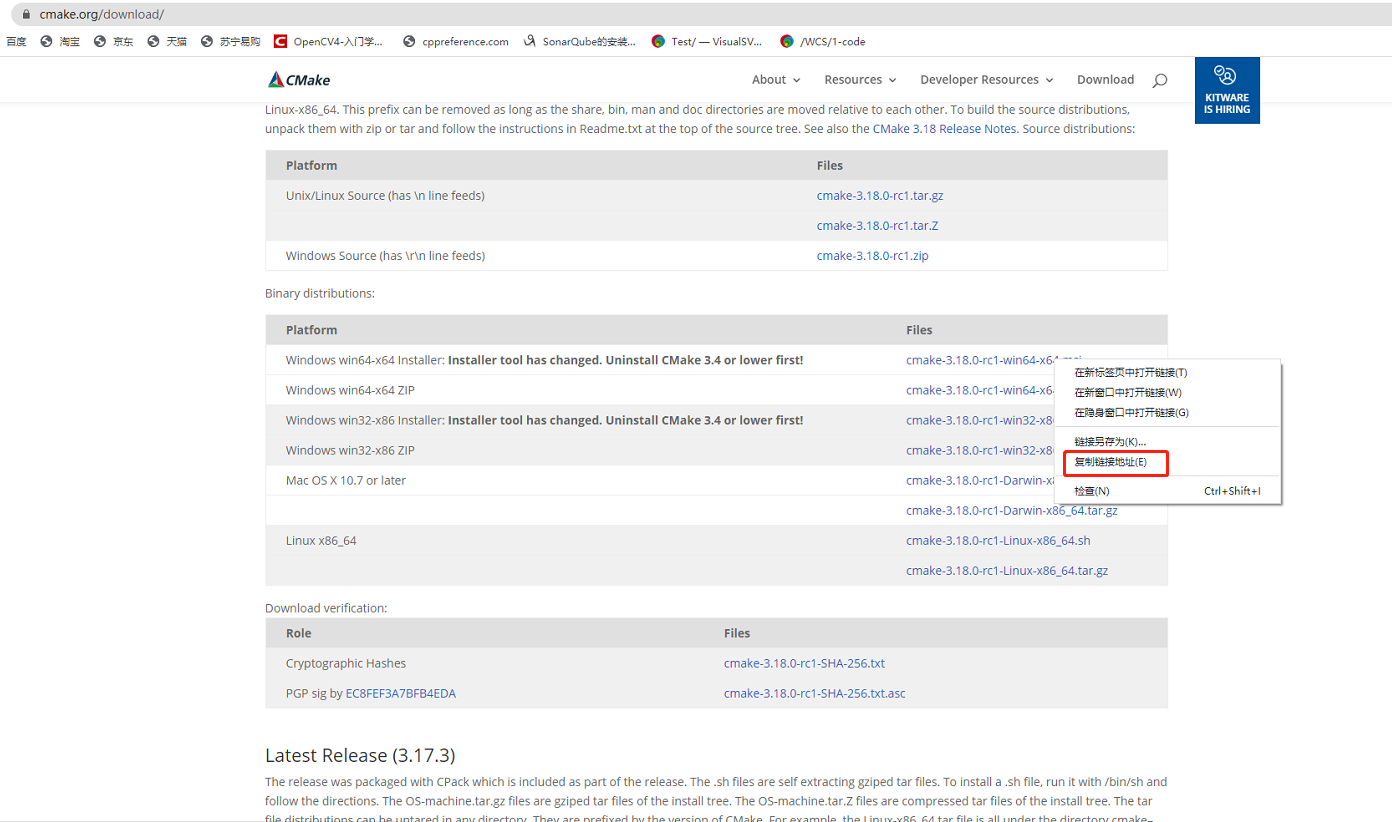Click the Kitware Is Hiring badge
Image resolution: width=1392 pixels, height=822 pixels.
[x=1227, y=90]
